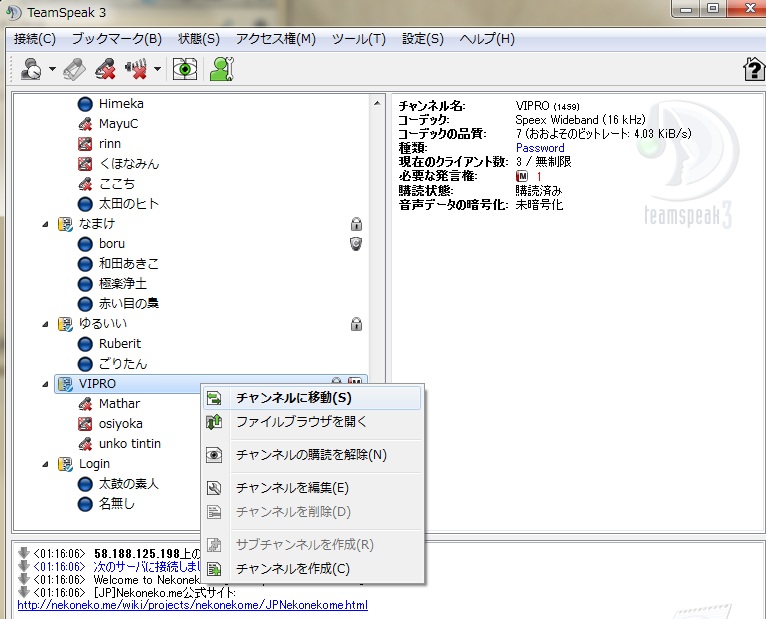Screen dimensions: 766x619
Task: Click the file browser icon in context menu
Action: tap(214, 422)
